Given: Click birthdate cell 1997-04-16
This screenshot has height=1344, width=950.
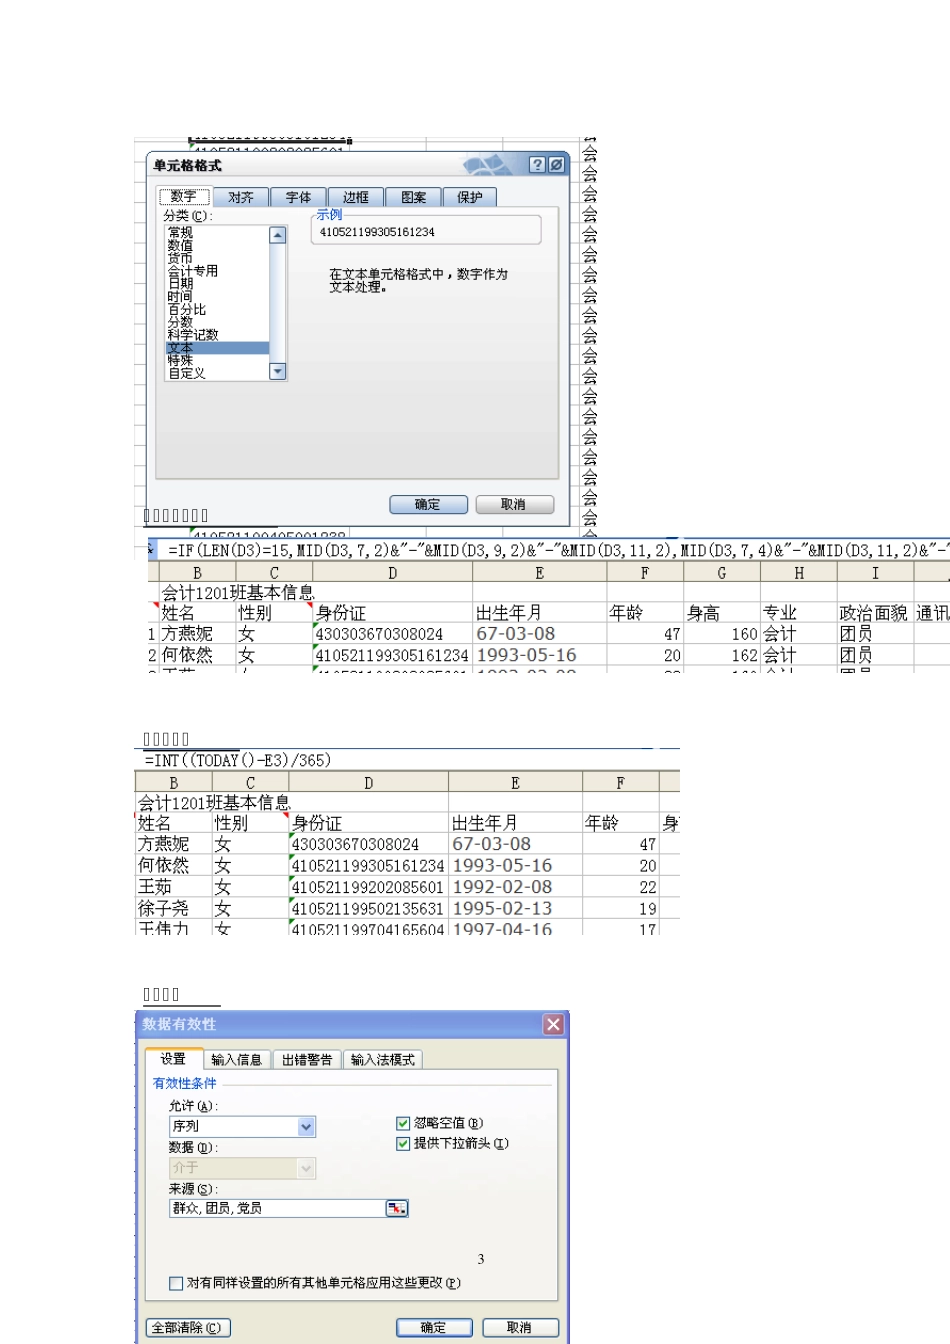Looking at the screenshot, I should [515, 928].
